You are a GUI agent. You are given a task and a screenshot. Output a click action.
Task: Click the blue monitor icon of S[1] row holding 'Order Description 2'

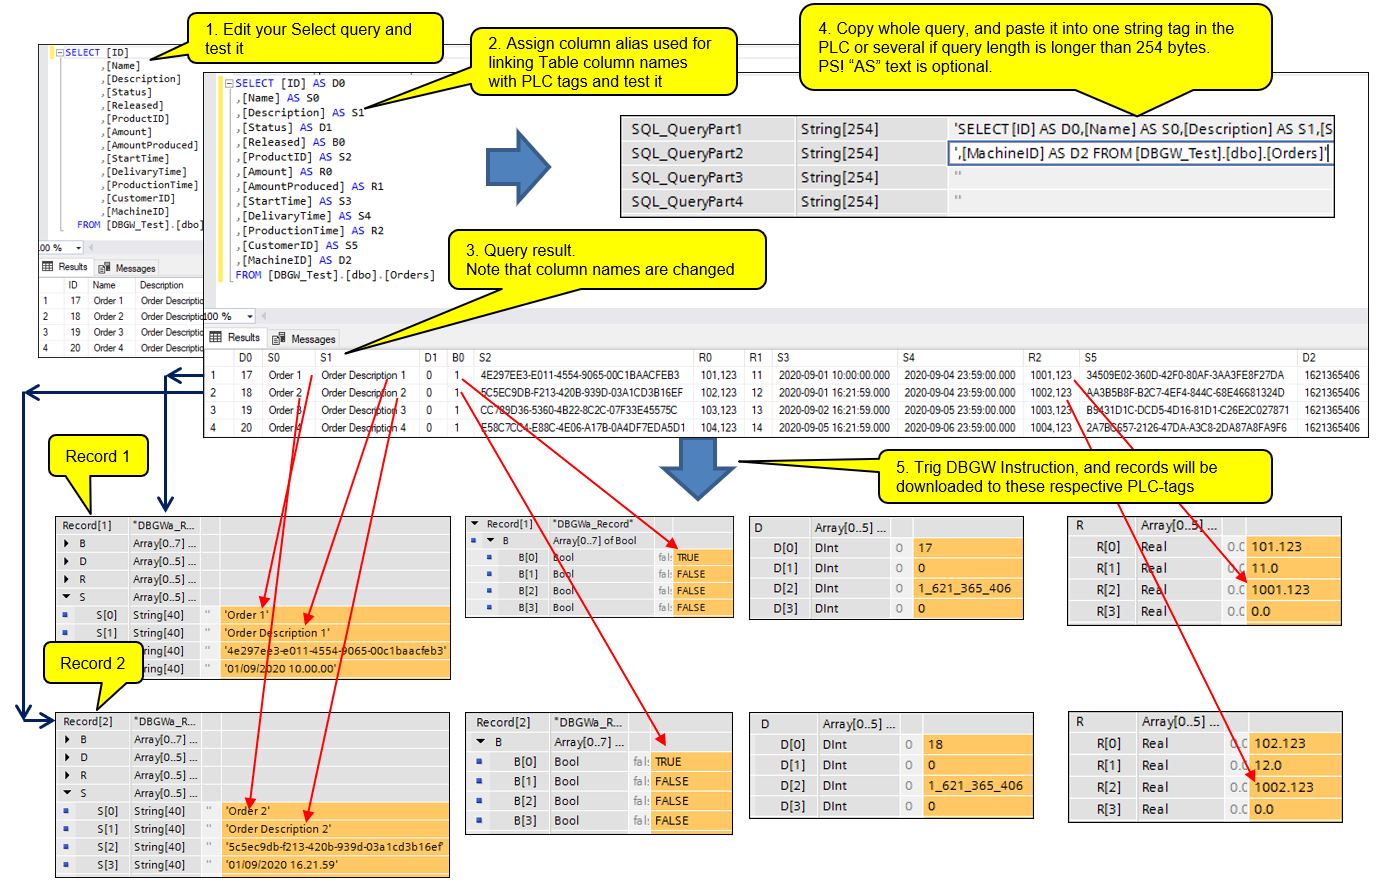coord(65,829)
